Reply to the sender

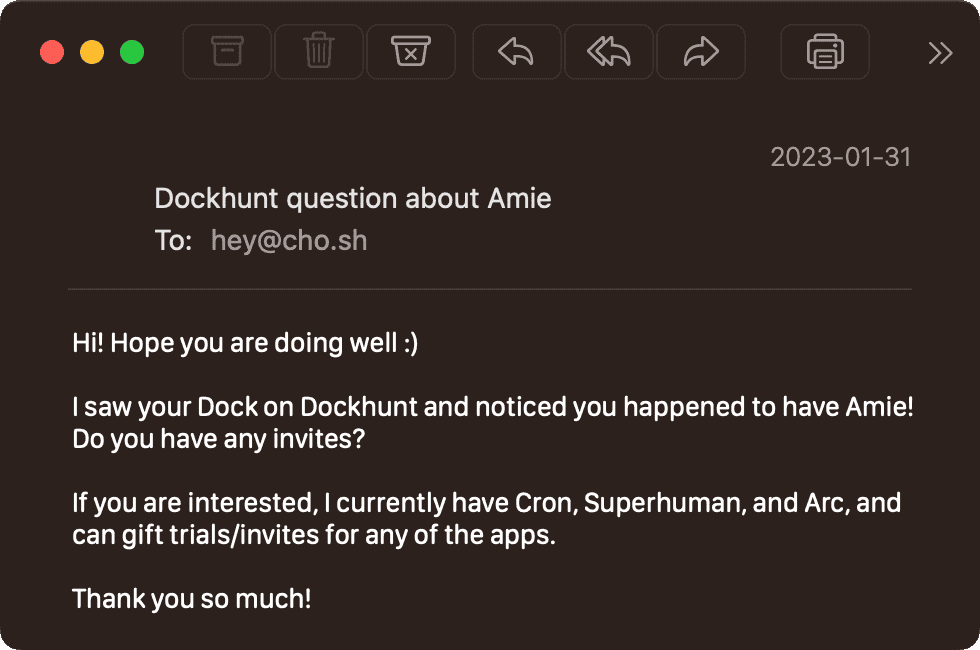click(516, 51)
